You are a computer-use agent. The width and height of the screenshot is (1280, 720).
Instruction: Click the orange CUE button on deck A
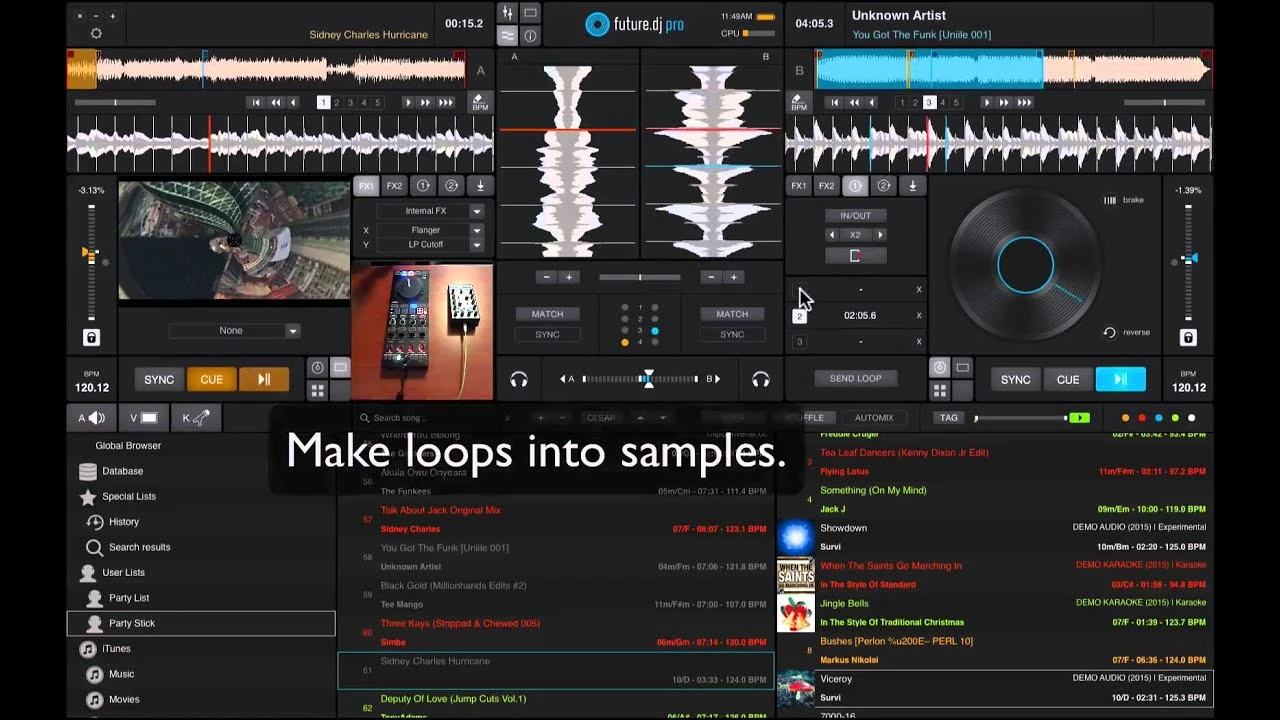pos(212,380)
